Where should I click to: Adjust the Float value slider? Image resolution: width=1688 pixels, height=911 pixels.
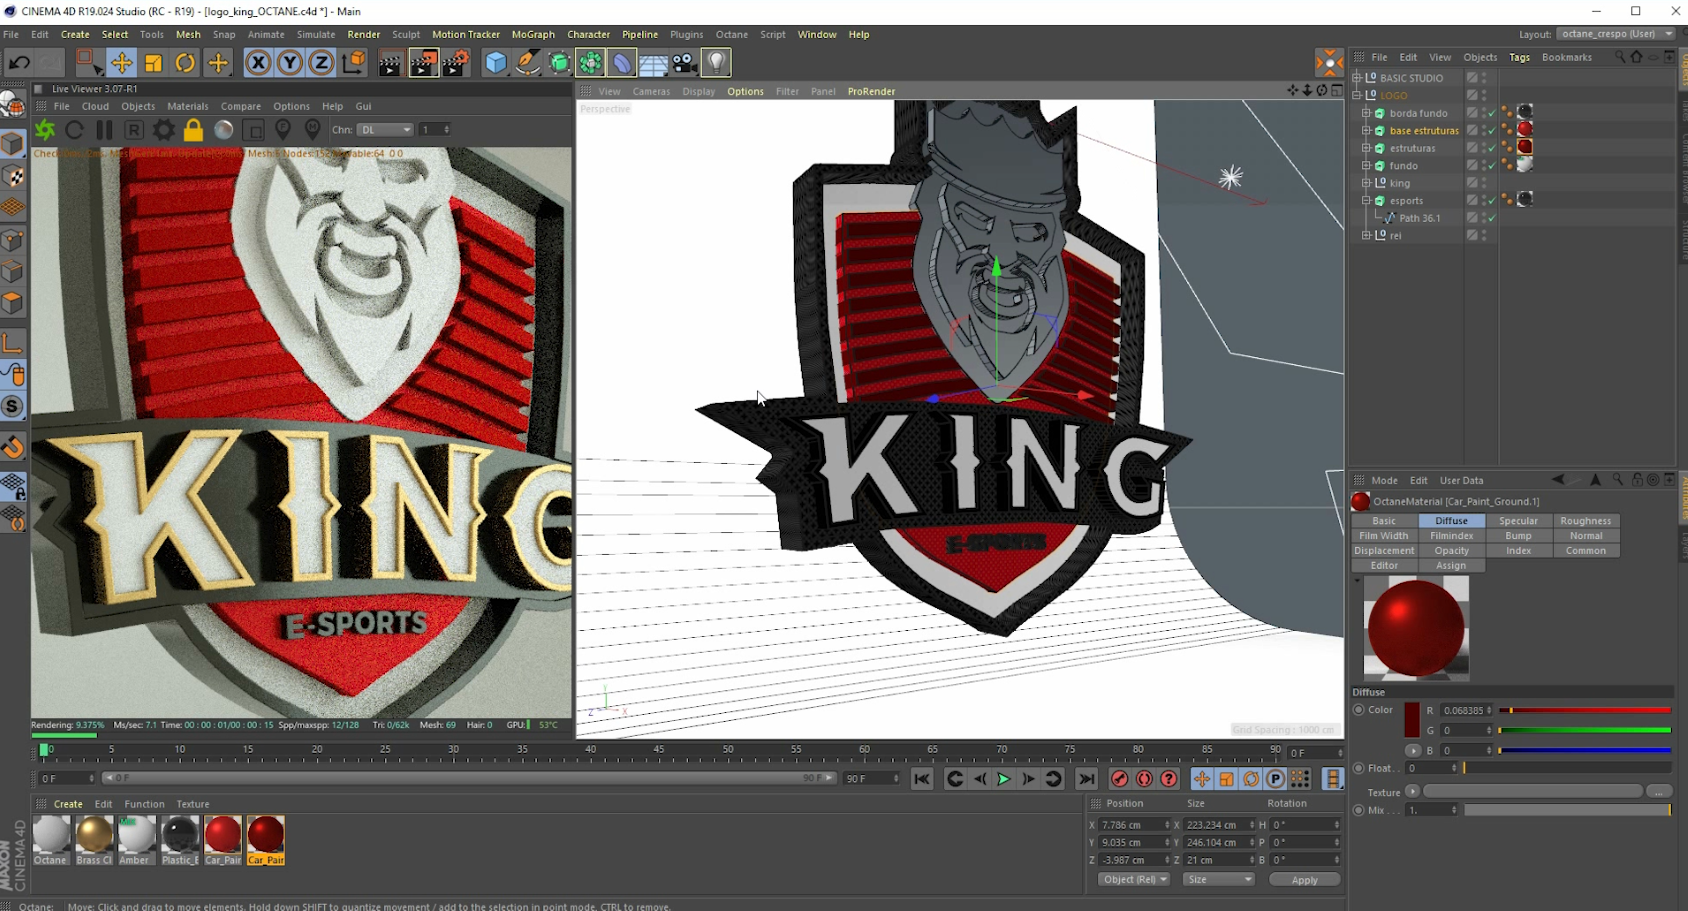tap(1567, 769)
